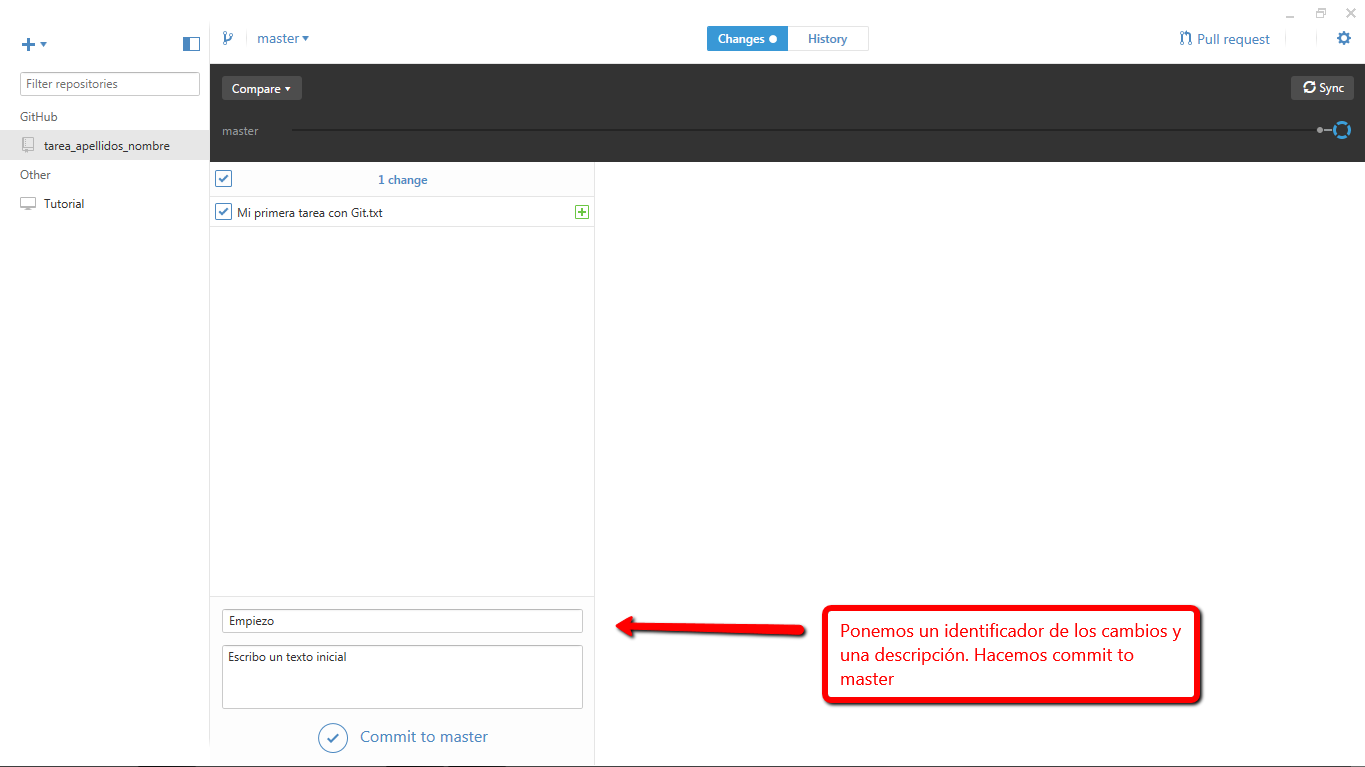Viewport: 1365px width, 767px height.
Task: Click the monitor icon next to Tutorial
Action: pos(28,204)
